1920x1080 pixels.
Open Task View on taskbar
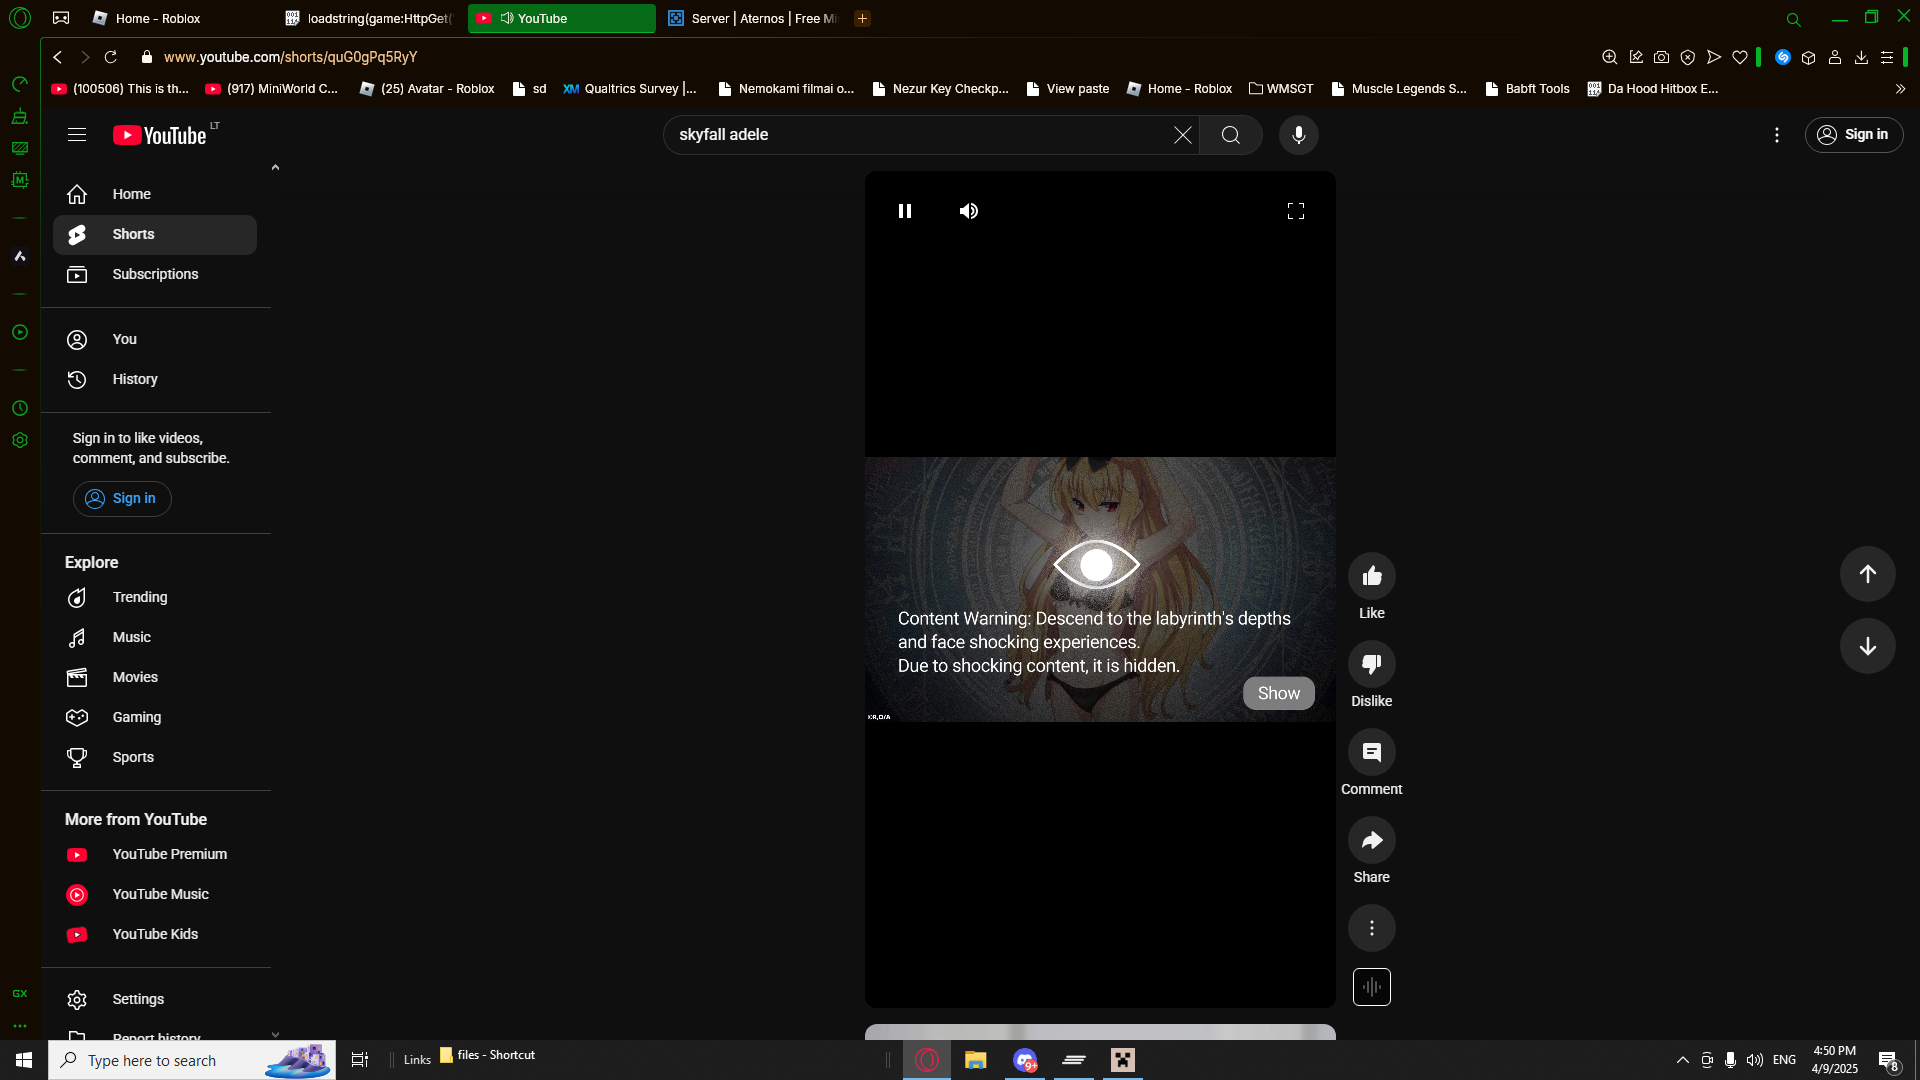pyautogui.click(x=360, y=1060)
